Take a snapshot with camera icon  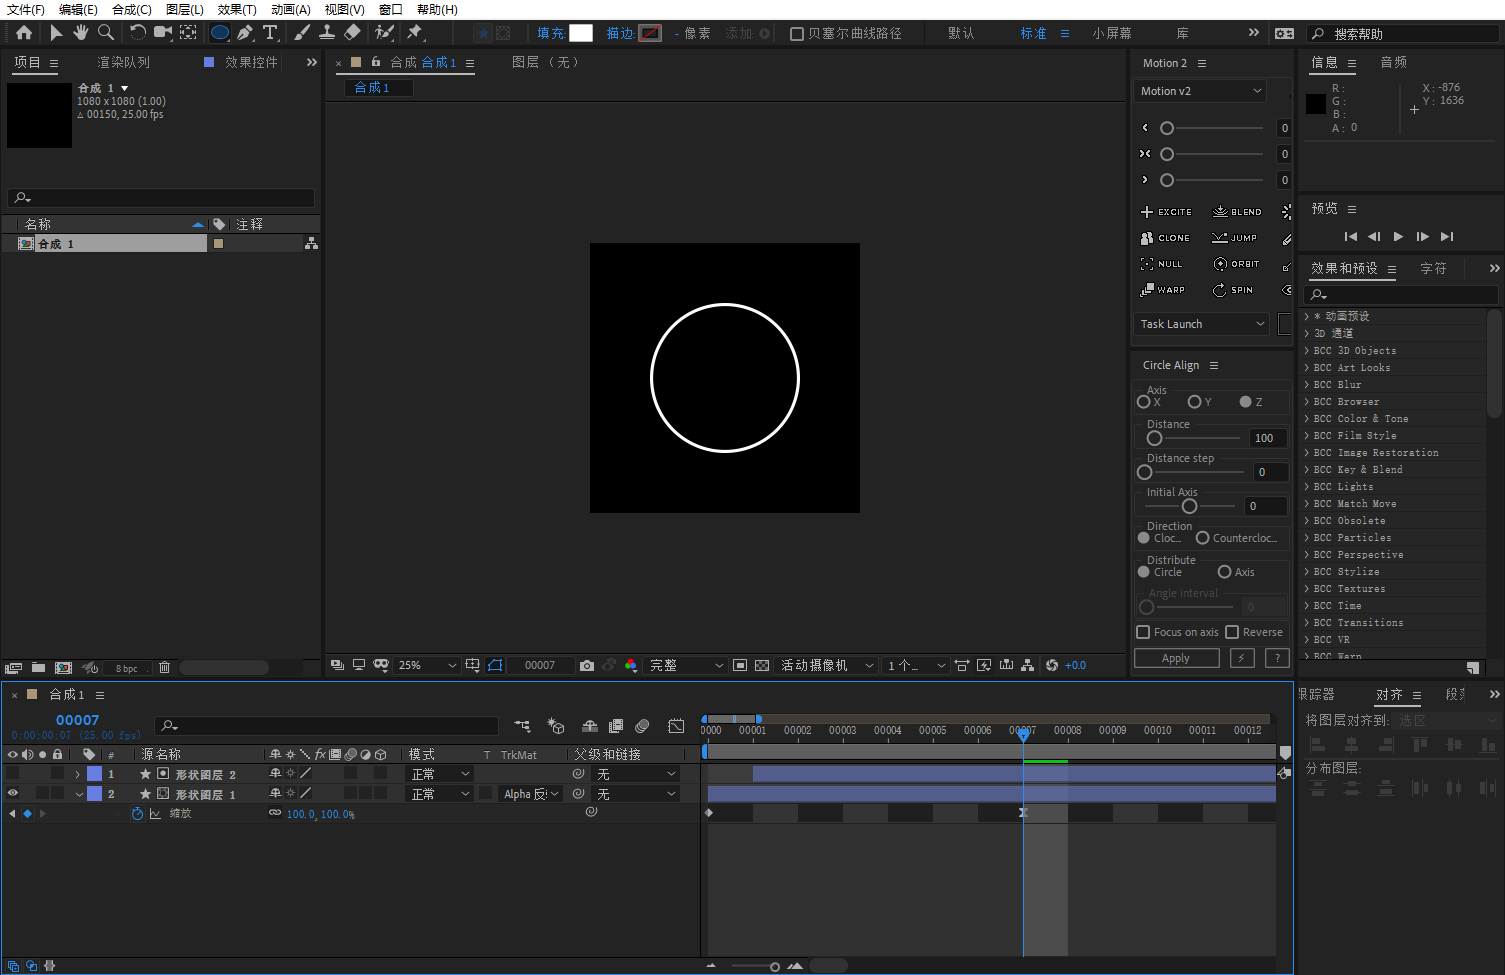(587, 665)
